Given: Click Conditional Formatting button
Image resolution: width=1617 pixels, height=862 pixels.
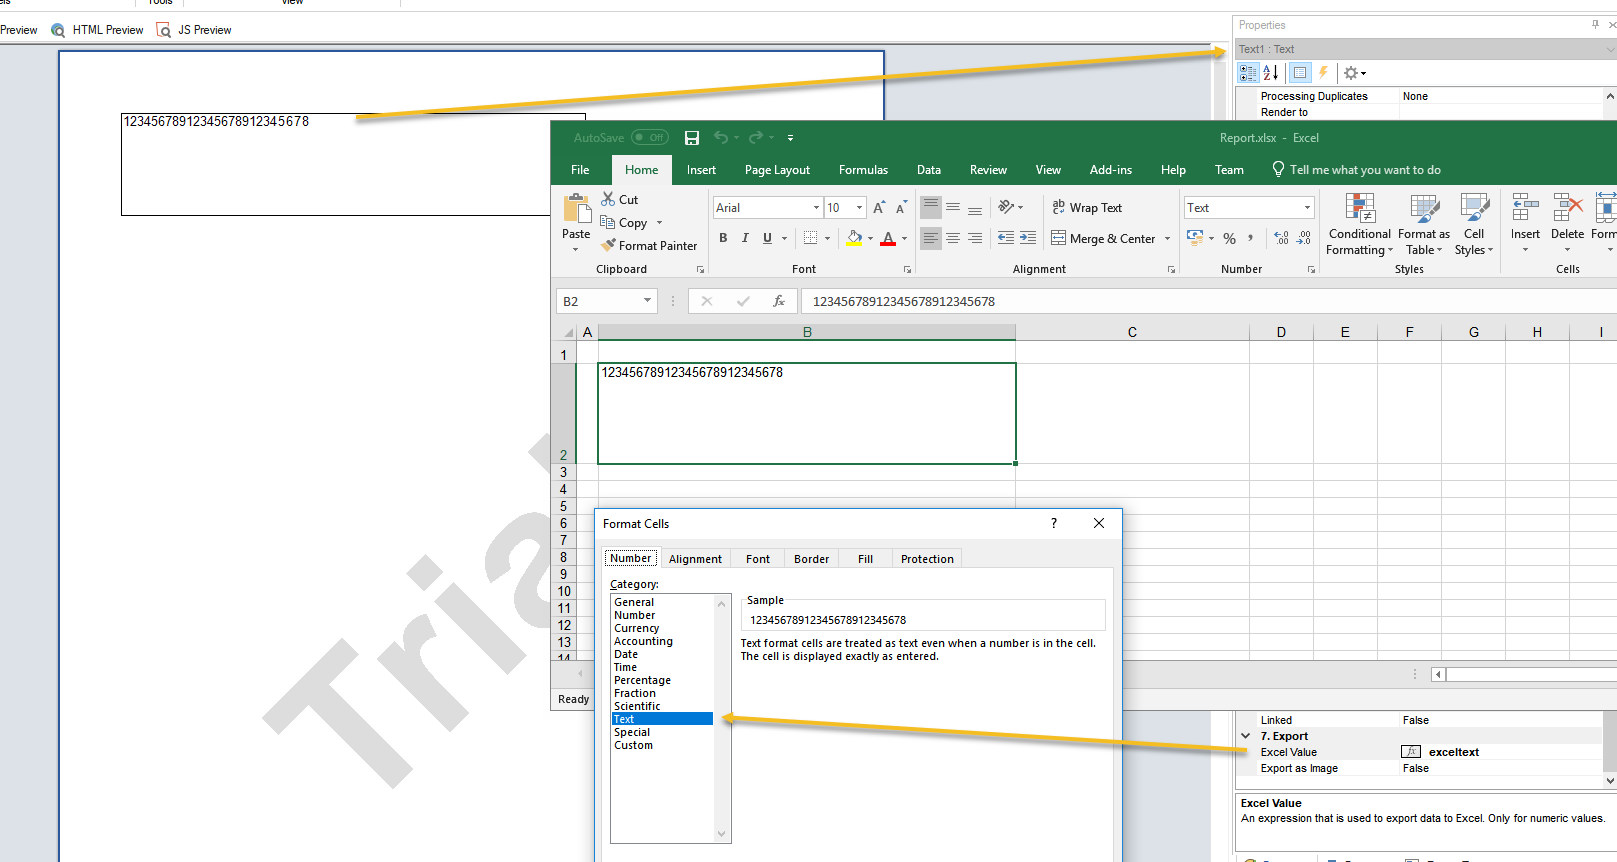Looking at the screenshot, I should pyautogui.click(x=1359, y=225).
